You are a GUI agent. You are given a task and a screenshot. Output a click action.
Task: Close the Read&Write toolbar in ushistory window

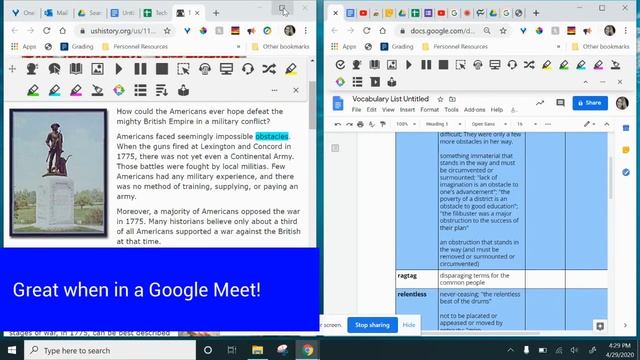296,90
